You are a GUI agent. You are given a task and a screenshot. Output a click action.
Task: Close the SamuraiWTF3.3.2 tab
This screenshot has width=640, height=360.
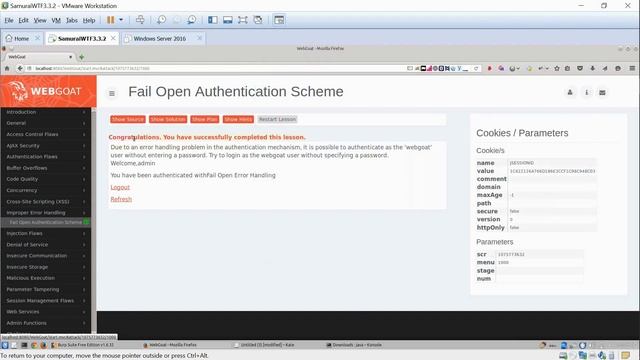click(113, 38)
